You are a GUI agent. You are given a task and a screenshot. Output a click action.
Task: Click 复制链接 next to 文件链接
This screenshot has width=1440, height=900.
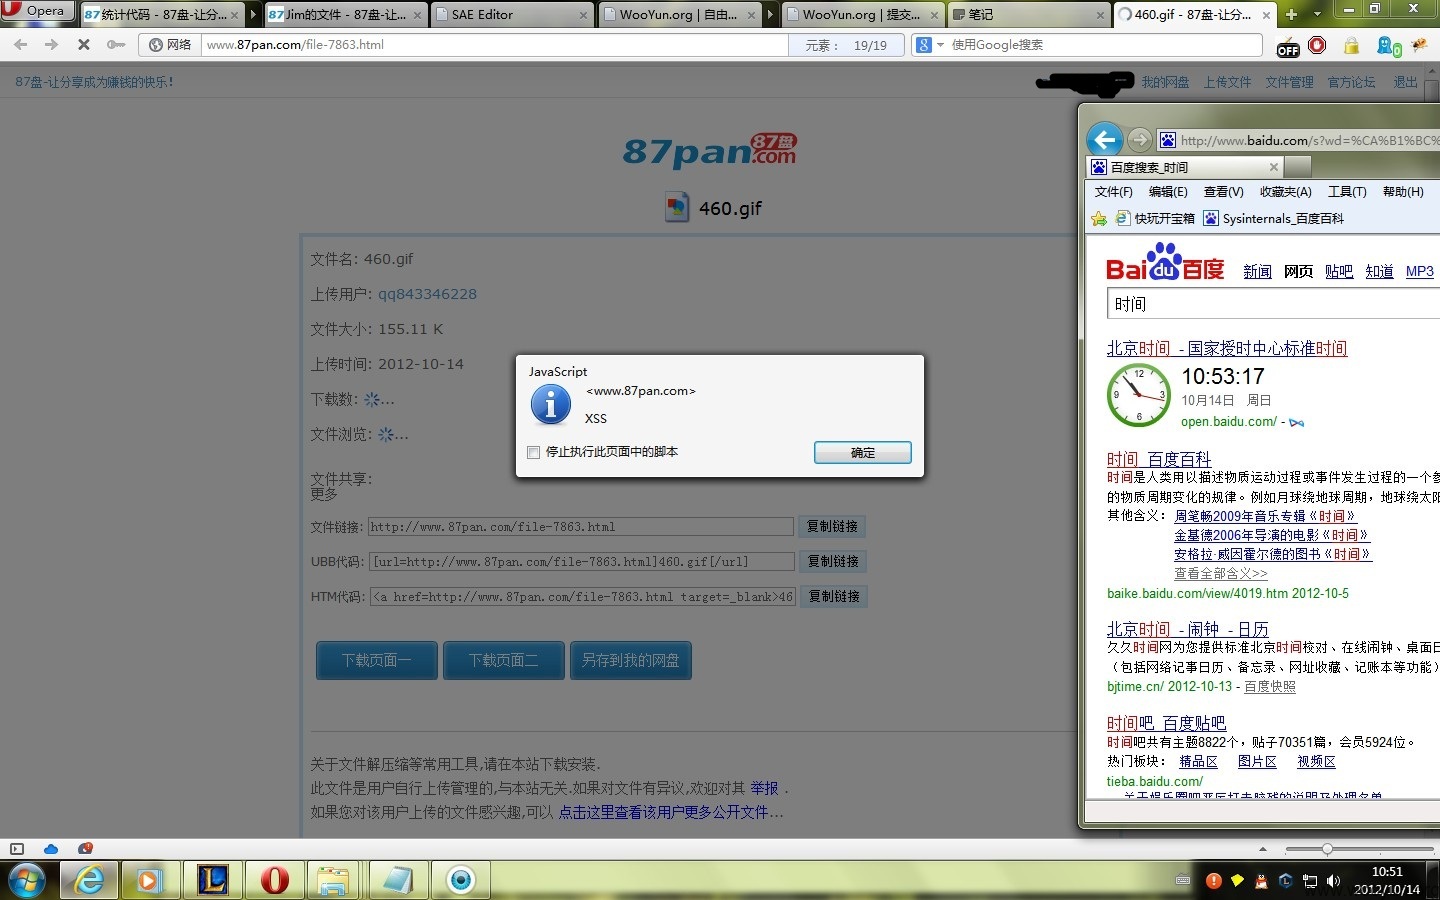(832, 527)
